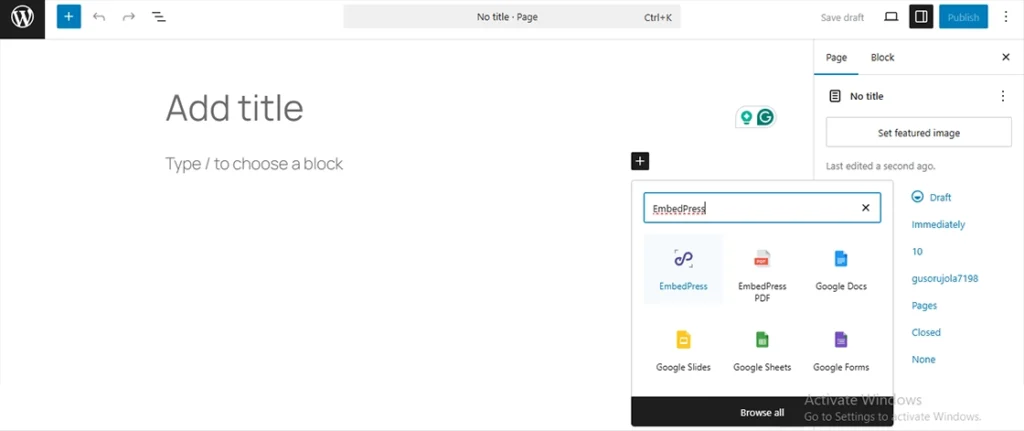
Task: Insert the Google Forms block
Action: 840,350
